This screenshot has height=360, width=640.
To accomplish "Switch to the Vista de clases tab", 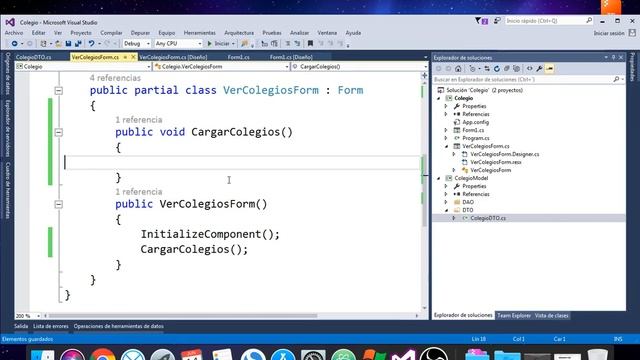I will pos(551,316).
